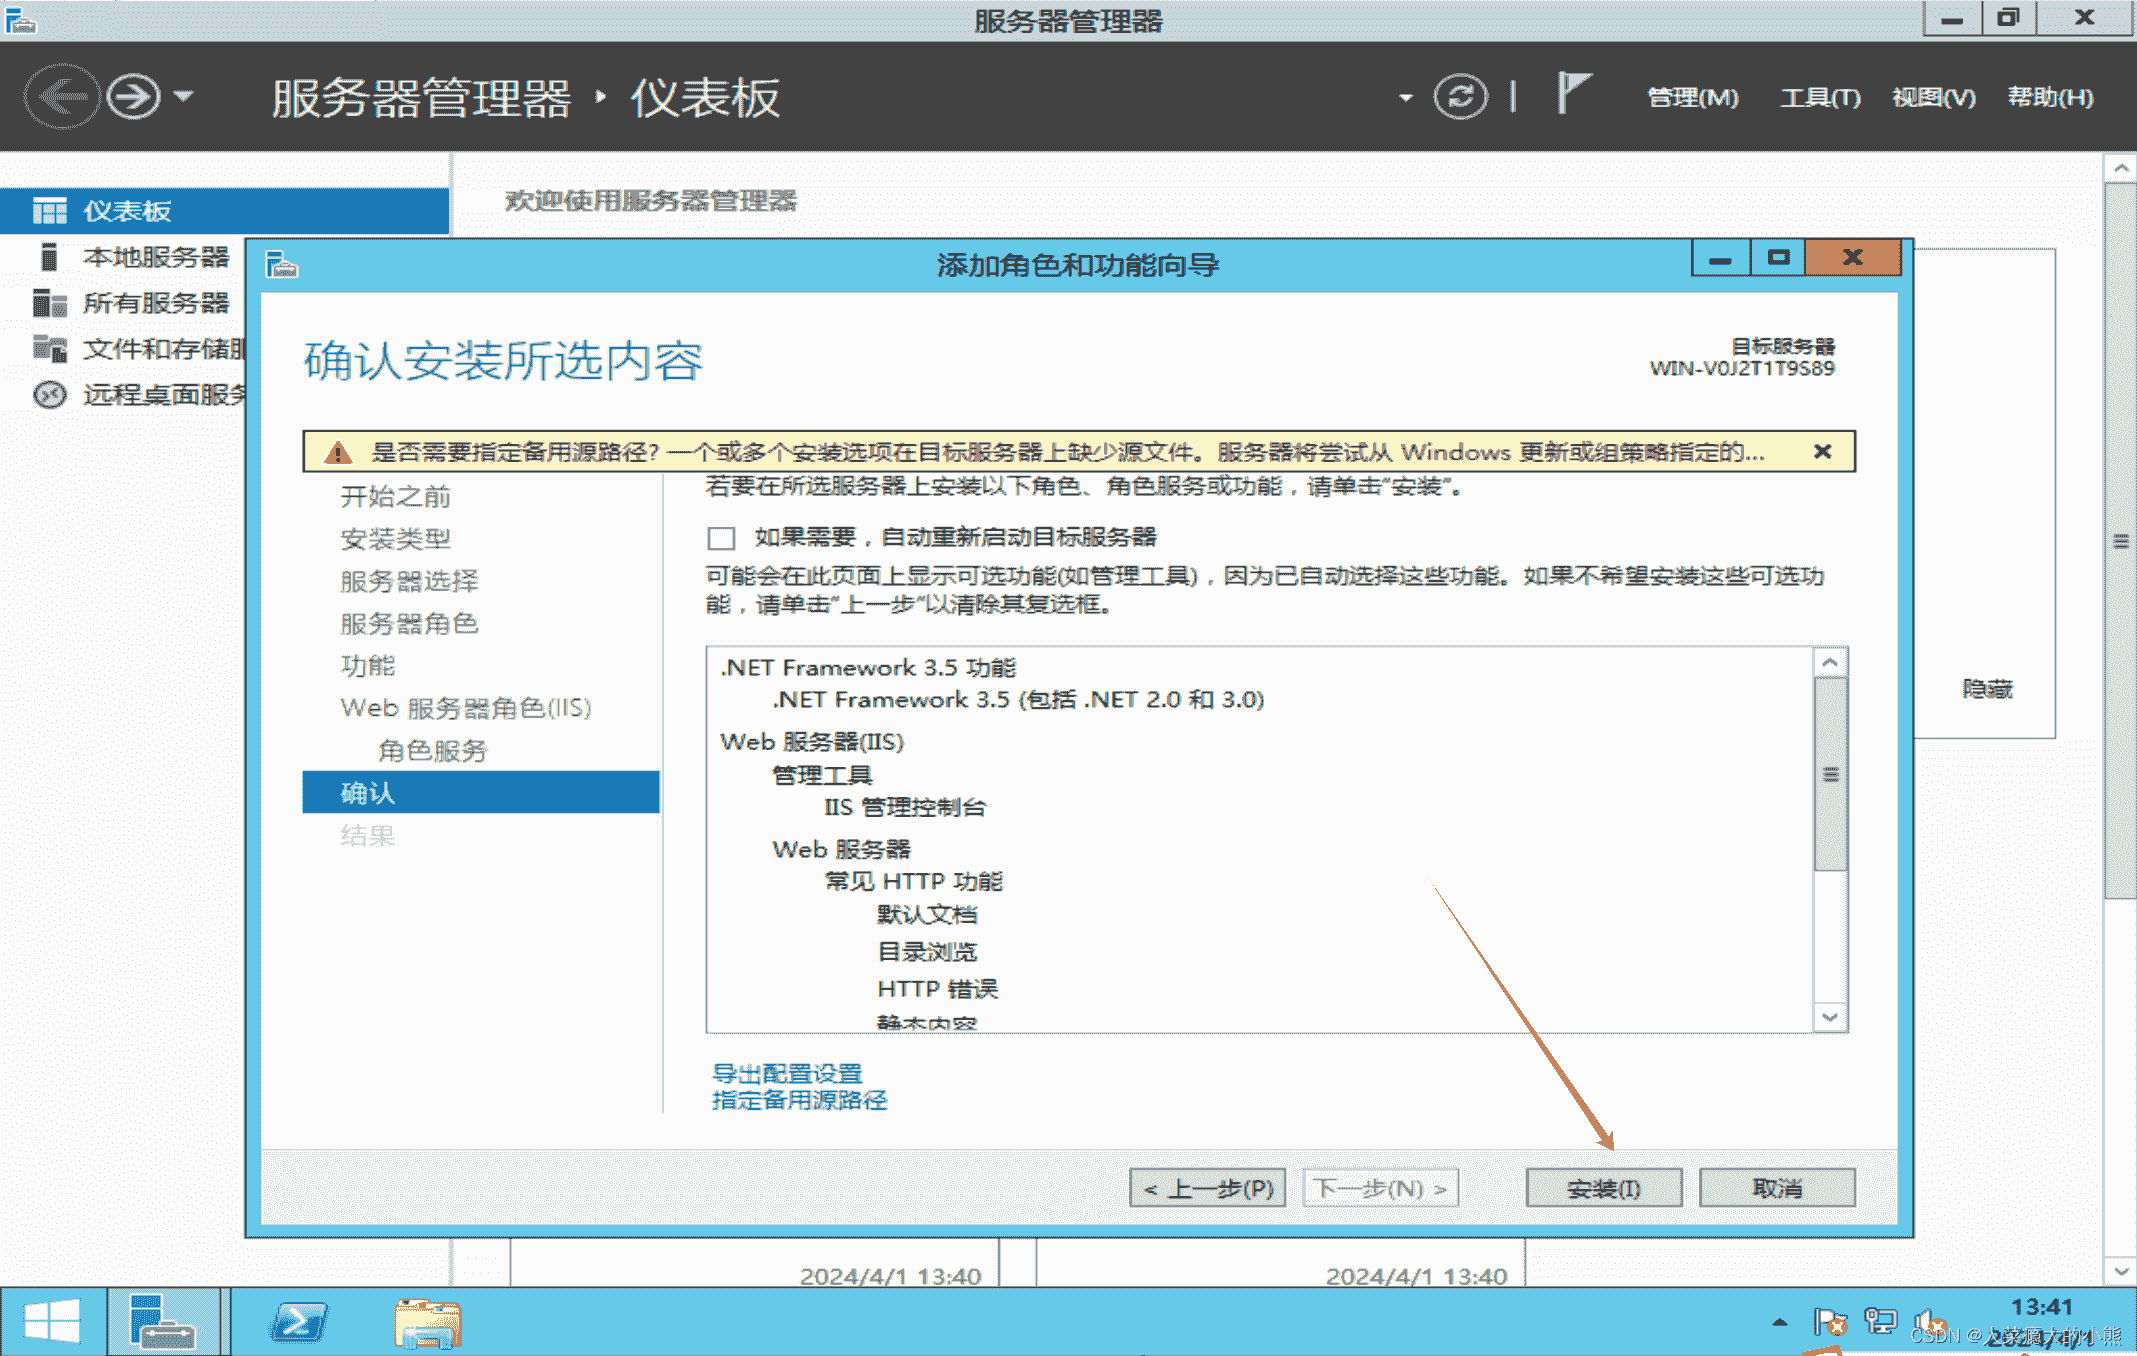The image size is (2137, 1356).
Task: Open the dropdown next to the refresh icon
Action: pos(1407,96)
